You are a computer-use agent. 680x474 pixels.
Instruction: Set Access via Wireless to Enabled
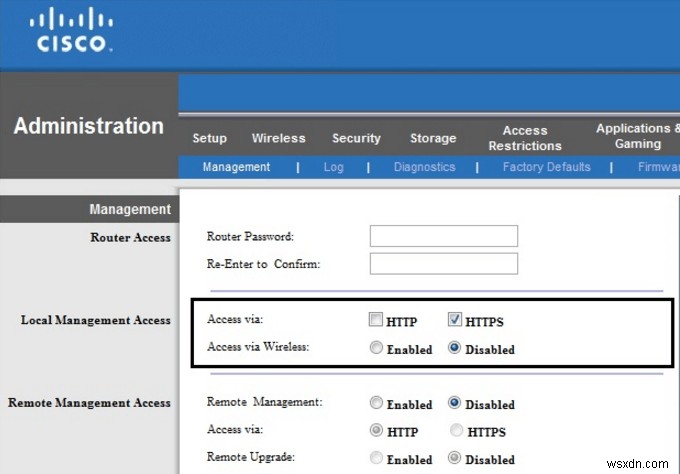pos(376,349)
